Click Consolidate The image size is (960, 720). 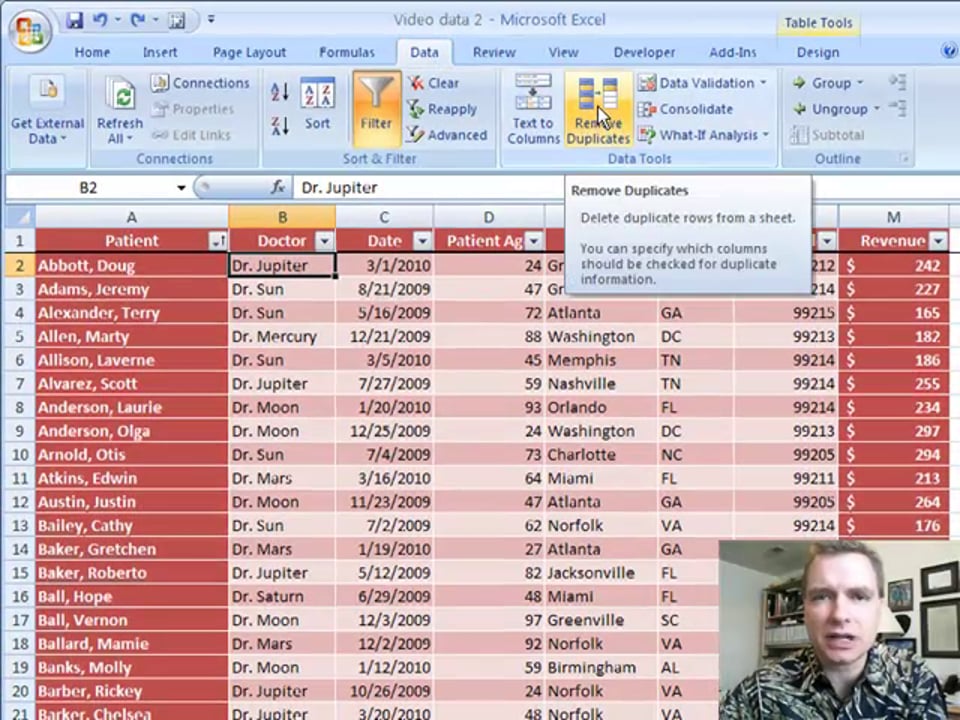tap(686, 109)
